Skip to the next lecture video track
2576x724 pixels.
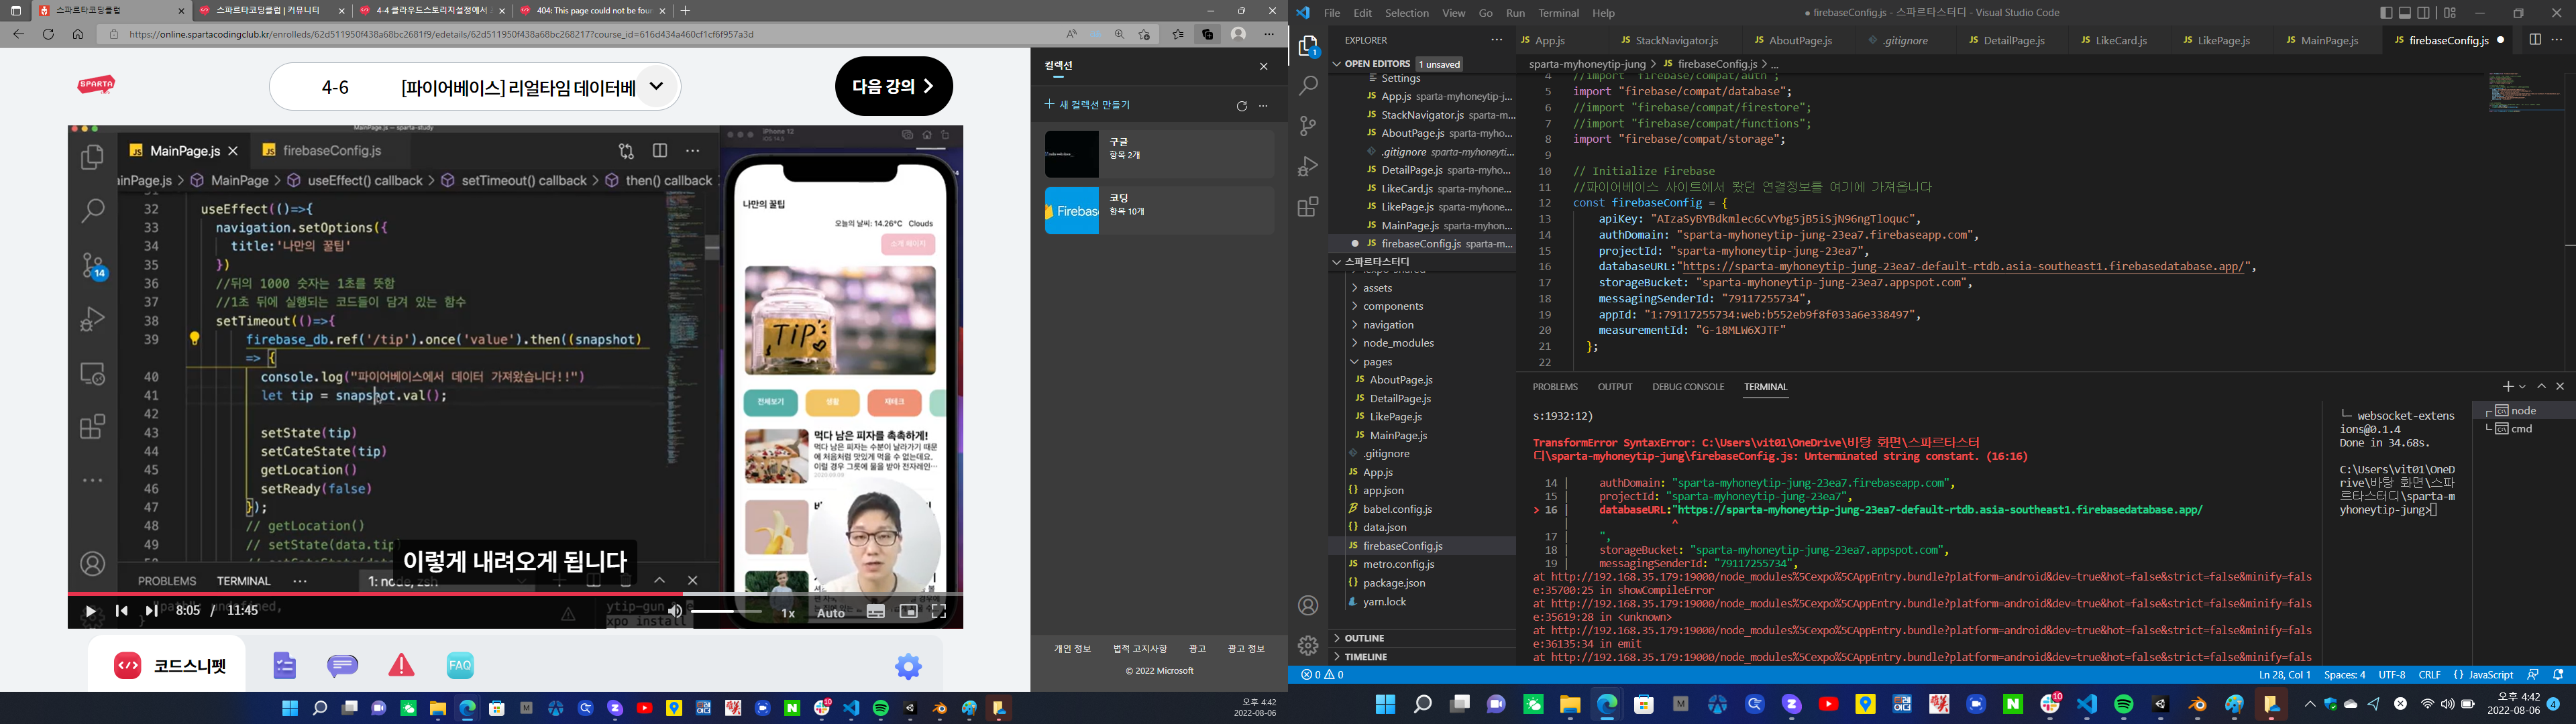tap(151, 611)
